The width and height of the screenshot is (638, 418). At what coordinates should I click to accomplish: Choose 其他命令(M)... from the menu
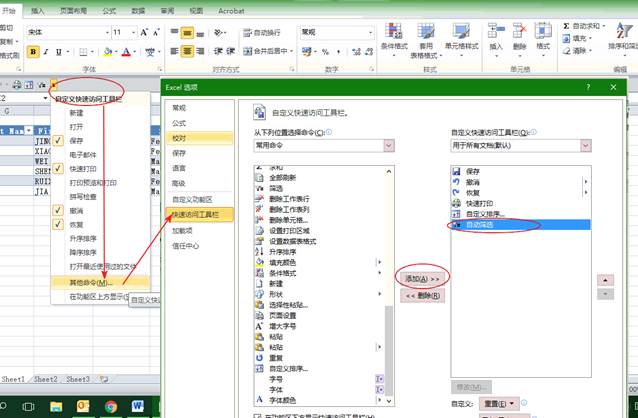pyautogui.click(x=90, y=282)
